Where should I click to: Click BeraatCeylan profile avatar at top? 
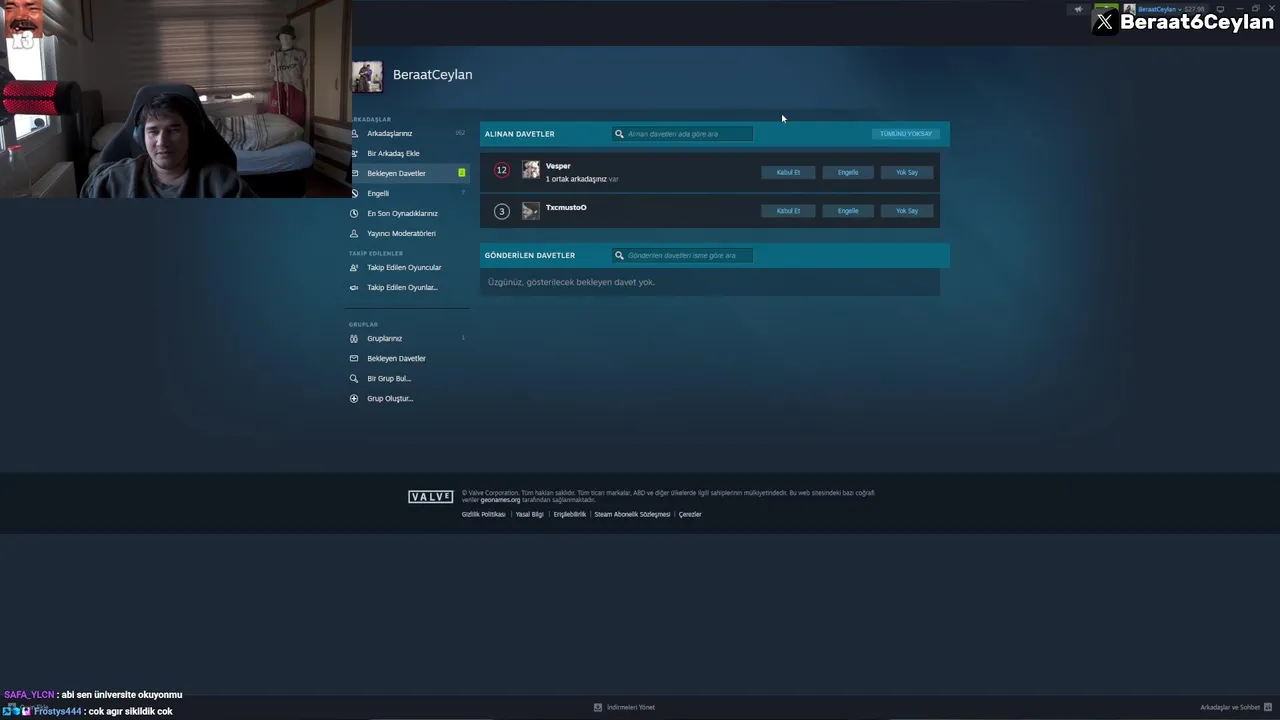tap(367, 77)
